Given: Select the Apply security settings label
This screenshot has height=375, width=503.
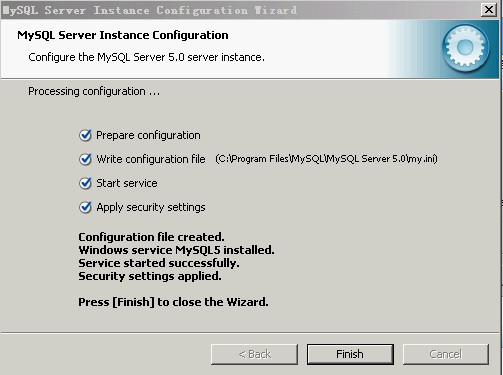Looking at the screenshot, I should pyautogui.click(x=151, y=207).
